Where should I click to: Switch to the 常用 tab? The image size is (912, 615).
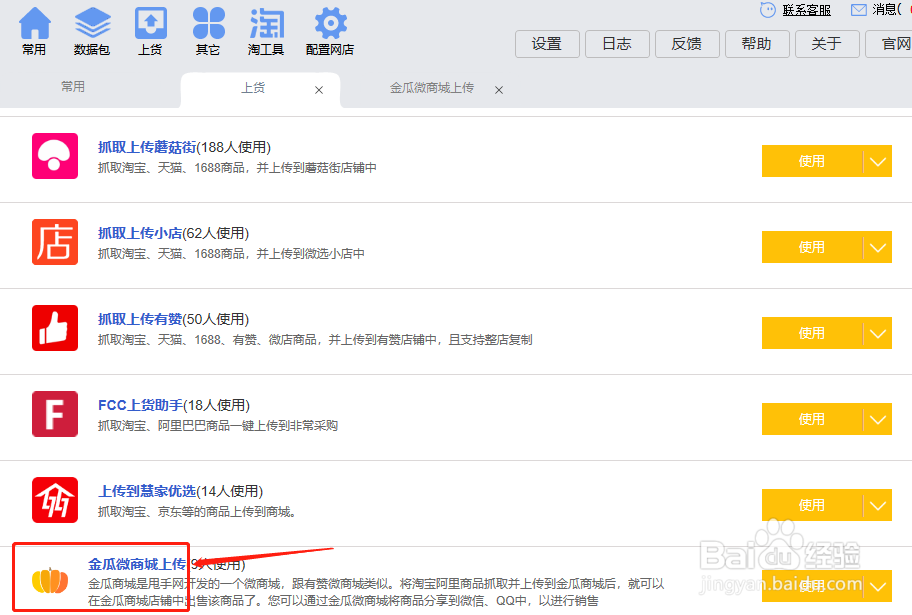click(73, 87)
